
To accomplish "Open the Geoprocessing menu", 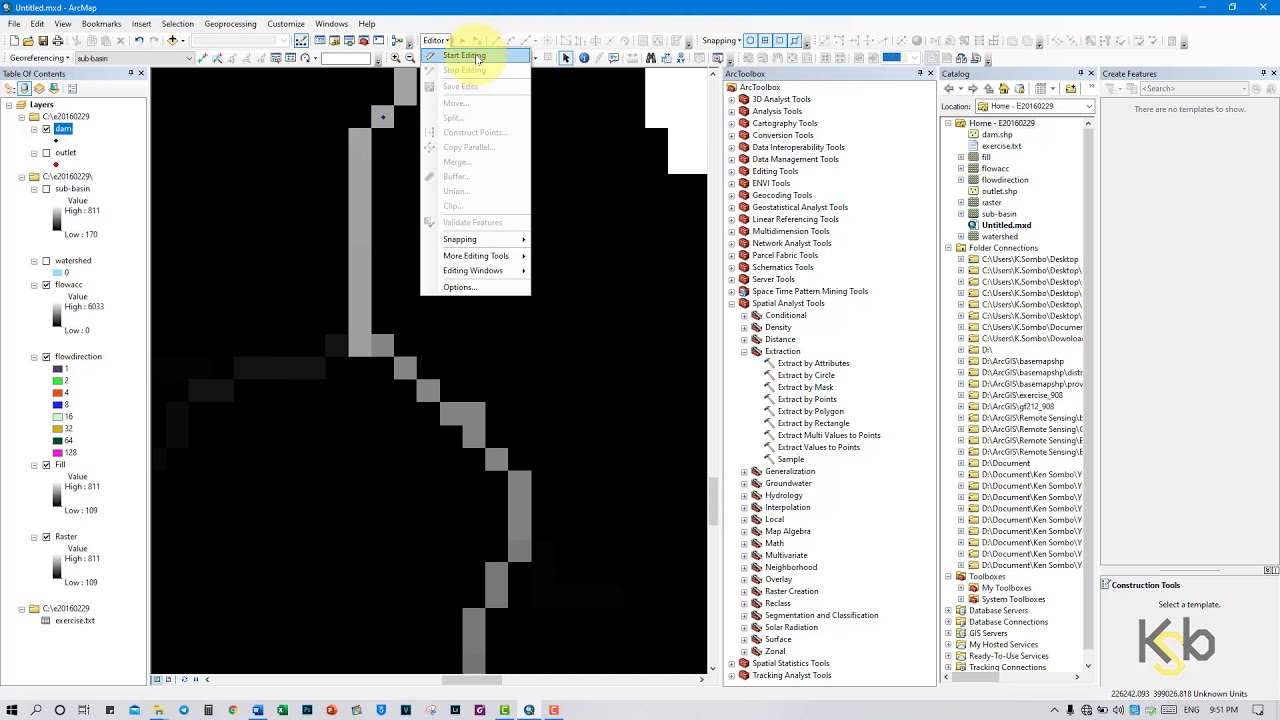I will [230, 24].
